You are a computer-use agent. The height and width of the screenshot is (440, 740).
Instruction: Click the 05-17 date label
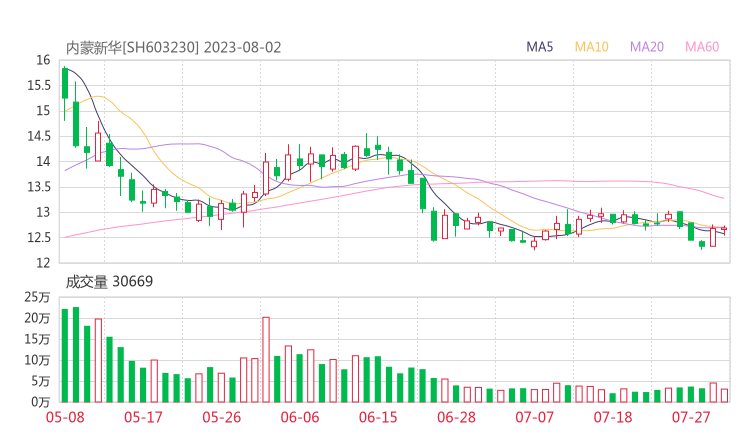tap(143, 417)
